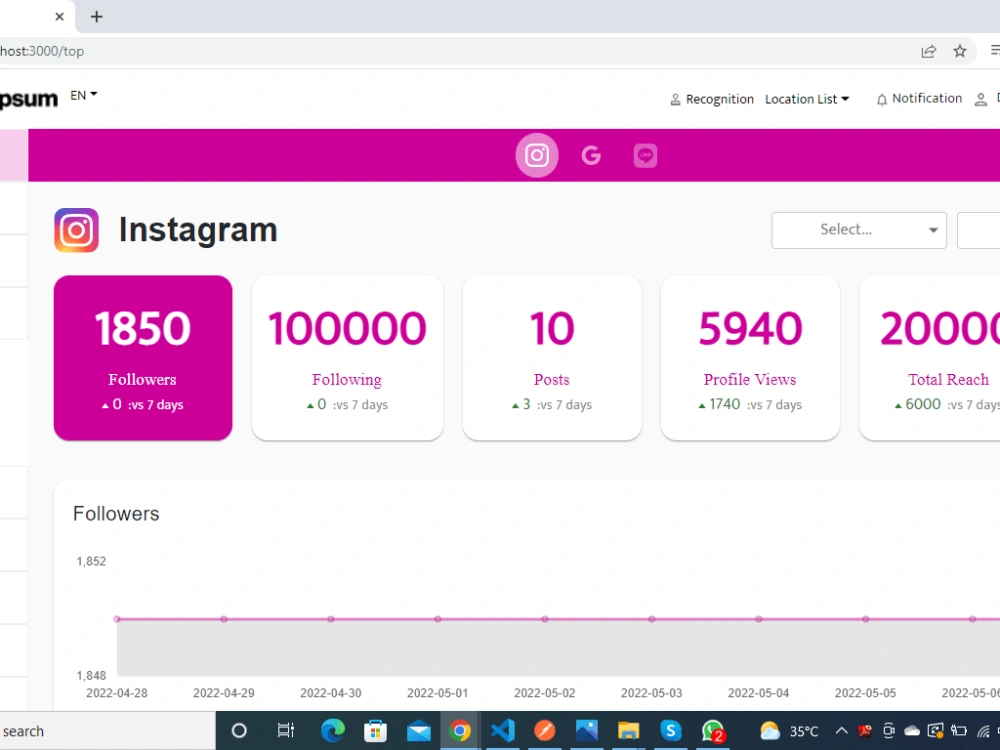Click the 2022-05-02 chart data point
This screenshot has height=750, width=1000.
[545, 619]
